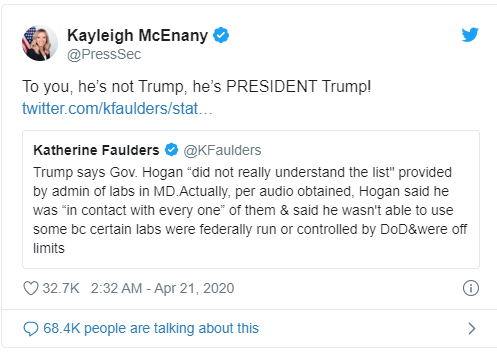
Task: Like the tweet using the heart icon
Action: pyautogui.click(x=31, y=288)
